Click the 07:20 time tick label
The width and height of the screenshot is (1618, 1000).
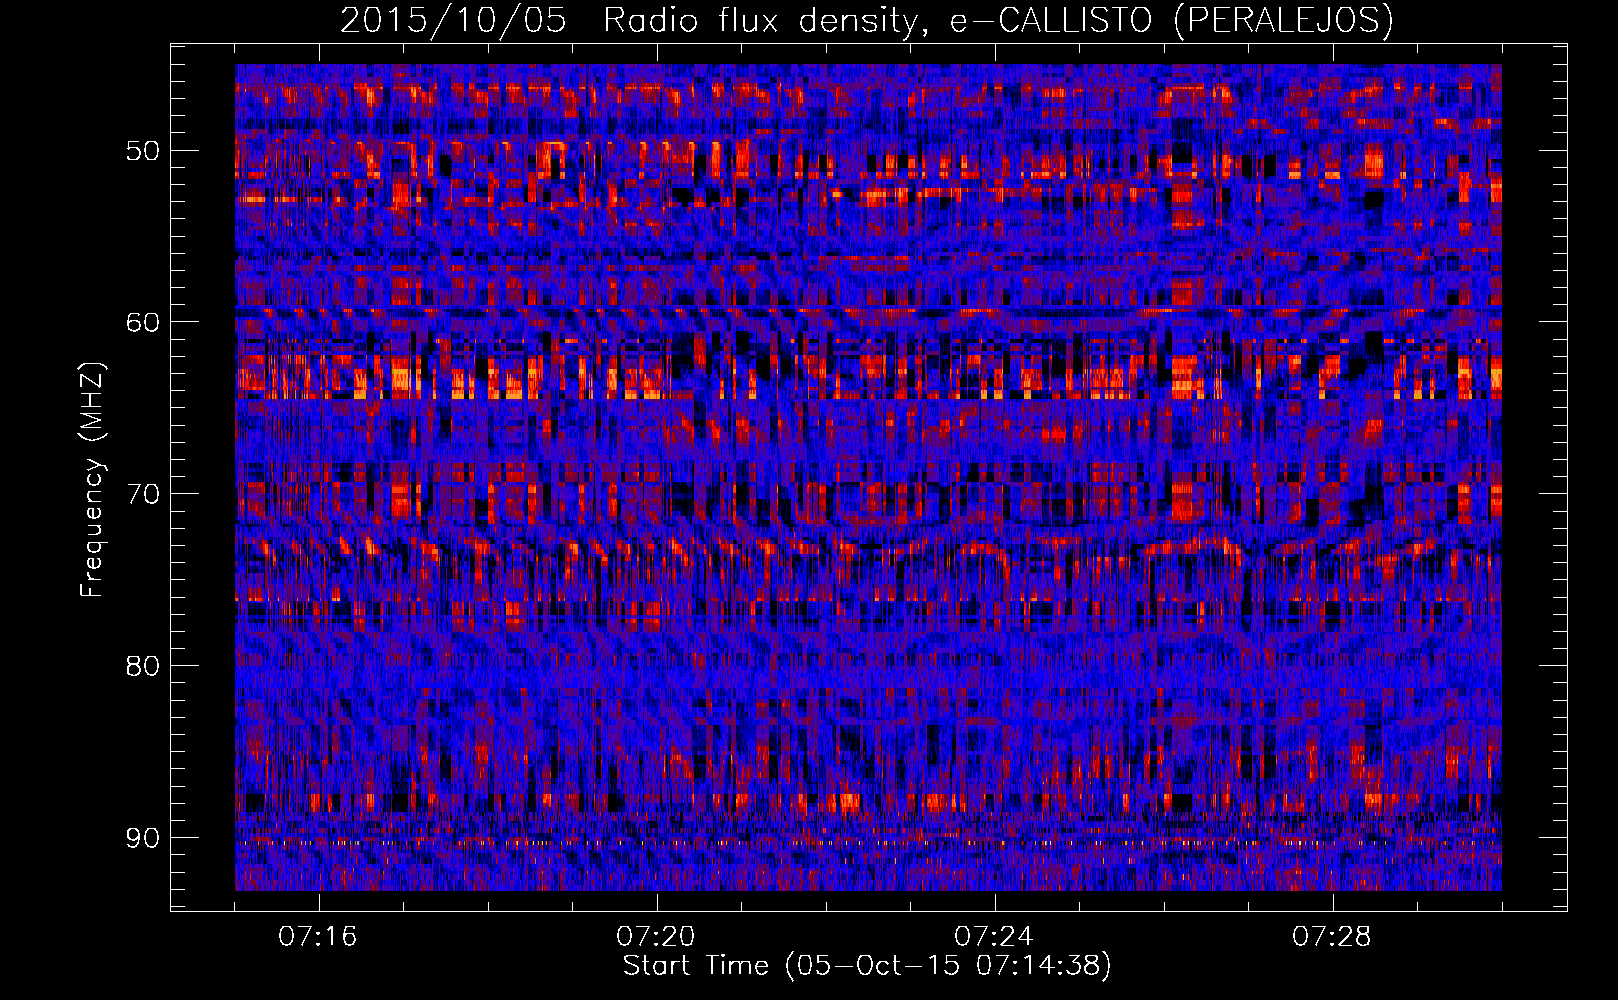click(656, 937)
